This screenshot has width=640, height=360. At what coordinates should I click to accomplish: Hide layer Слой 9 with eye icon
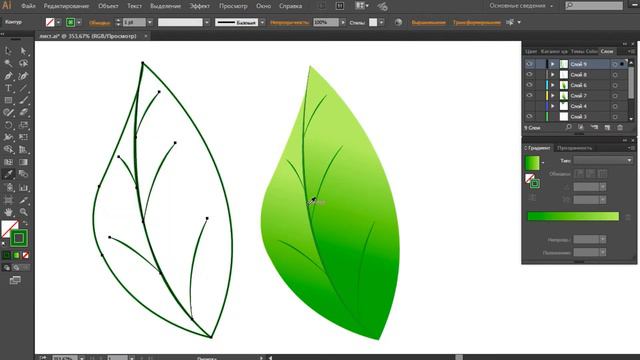coord(529,64)
